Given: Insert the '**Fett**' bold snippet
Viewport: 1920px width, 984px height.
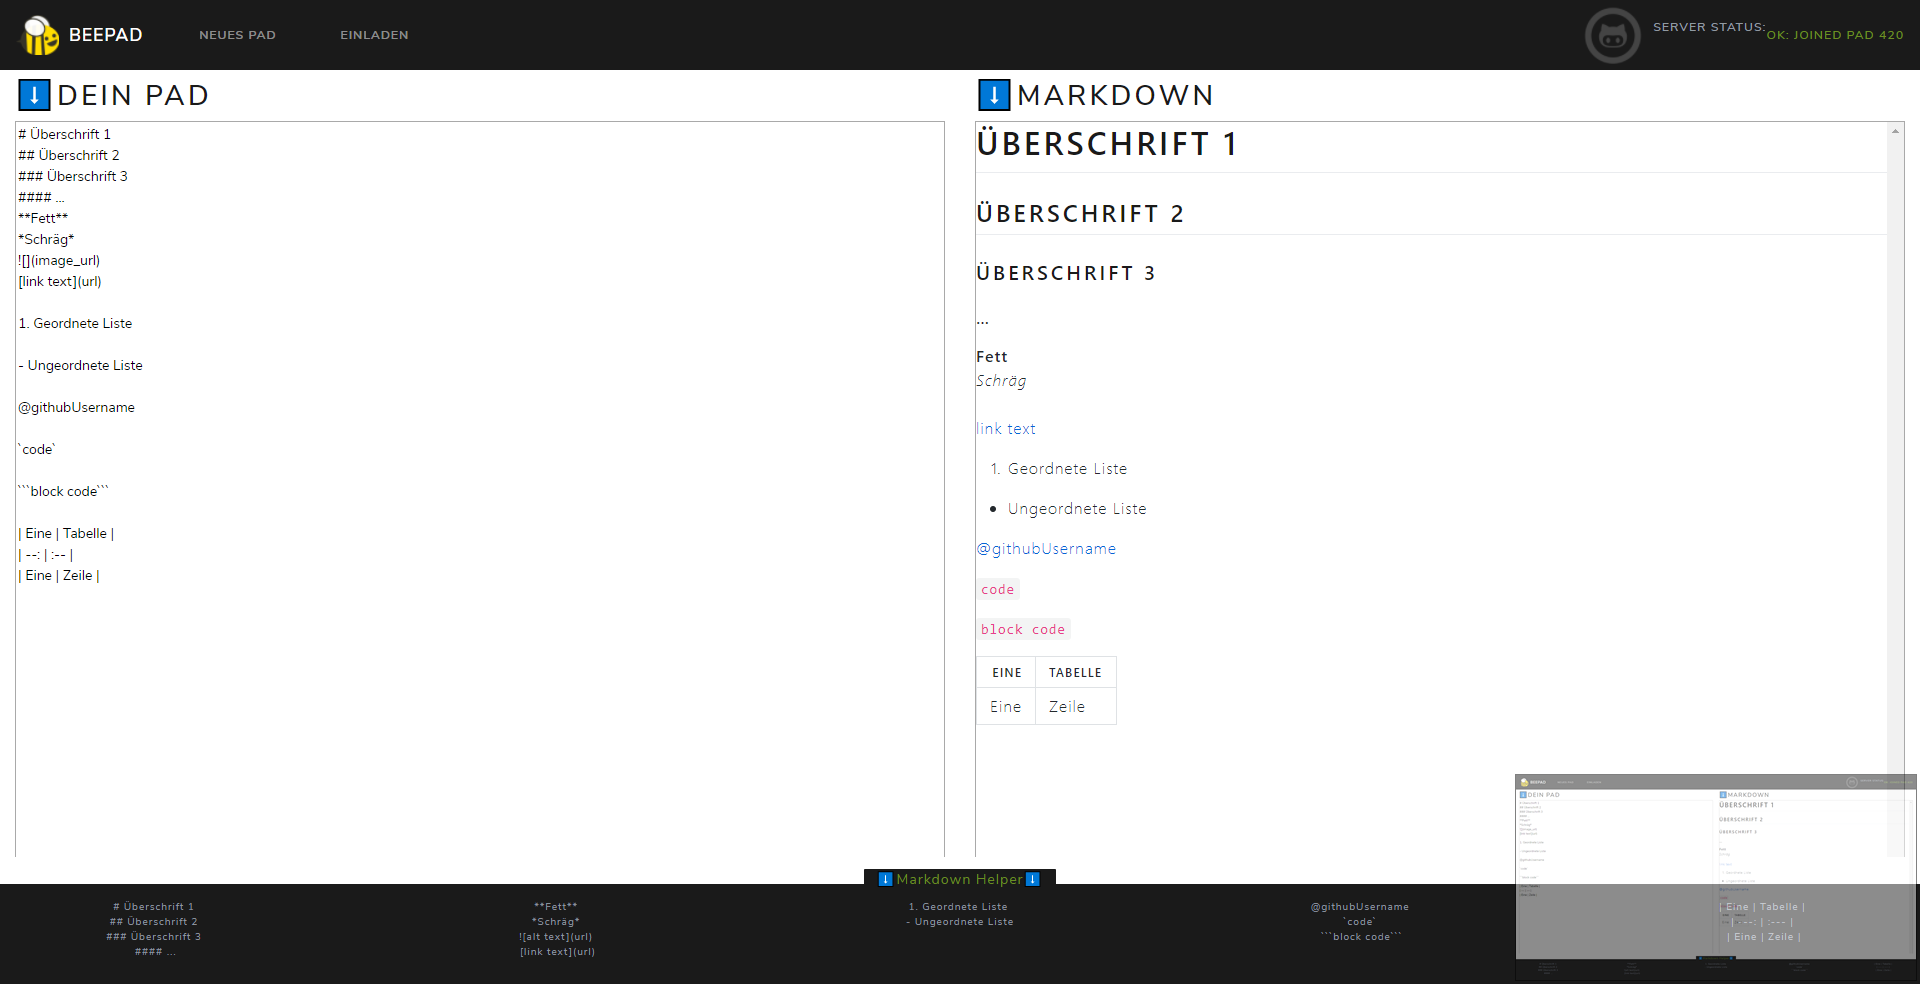Looking at the screenshot, I should (x=557, y=906).
